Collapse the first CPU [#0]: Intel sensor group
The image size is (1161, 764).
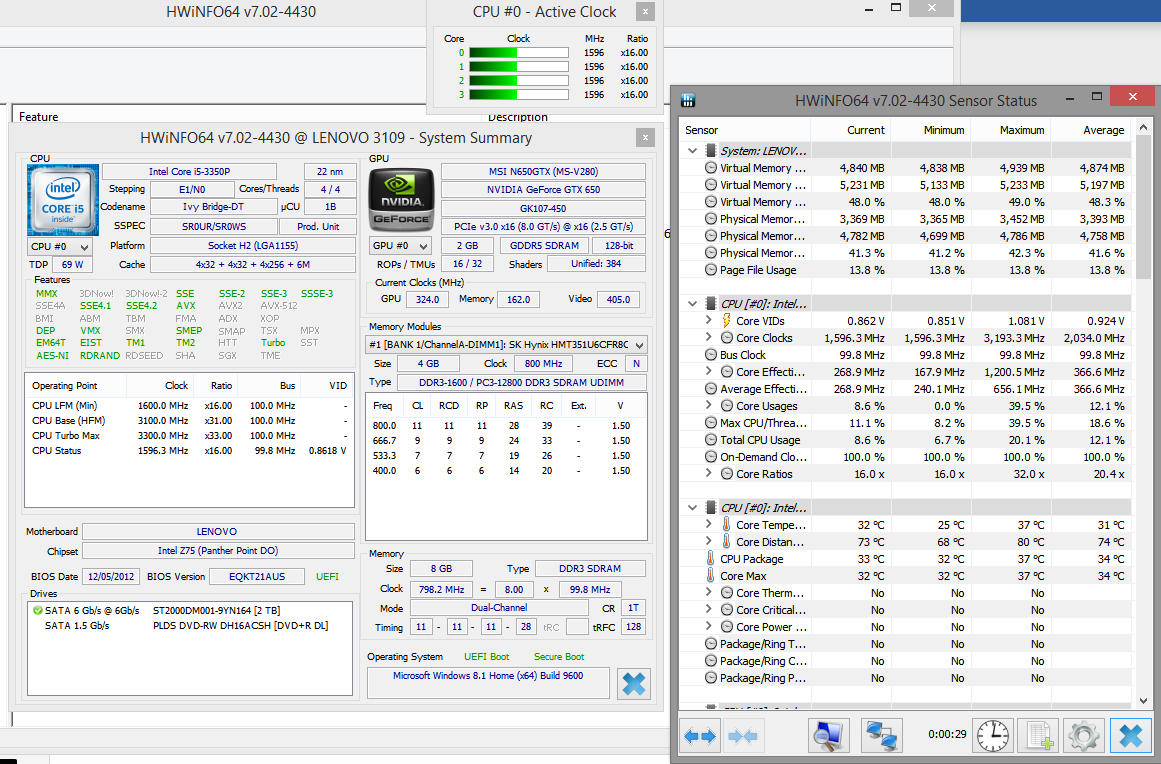[x=692, y=304]
